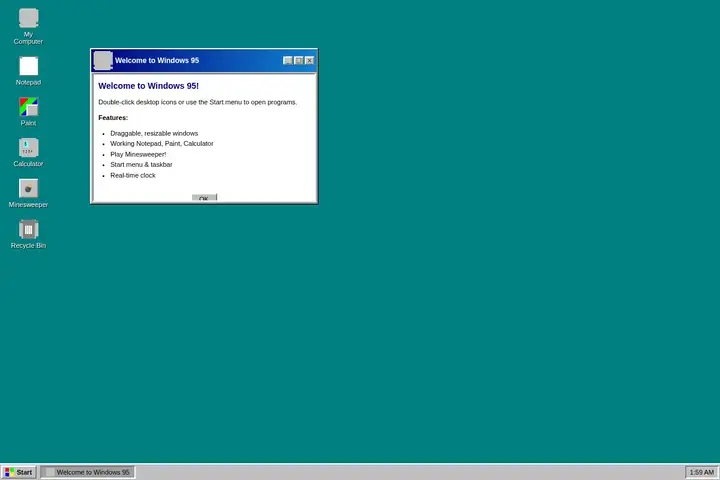Screen dimensions: 720x480
Task: Select the Notepad desktop icon
Action: pyautogui.click(x=28, y=71)
